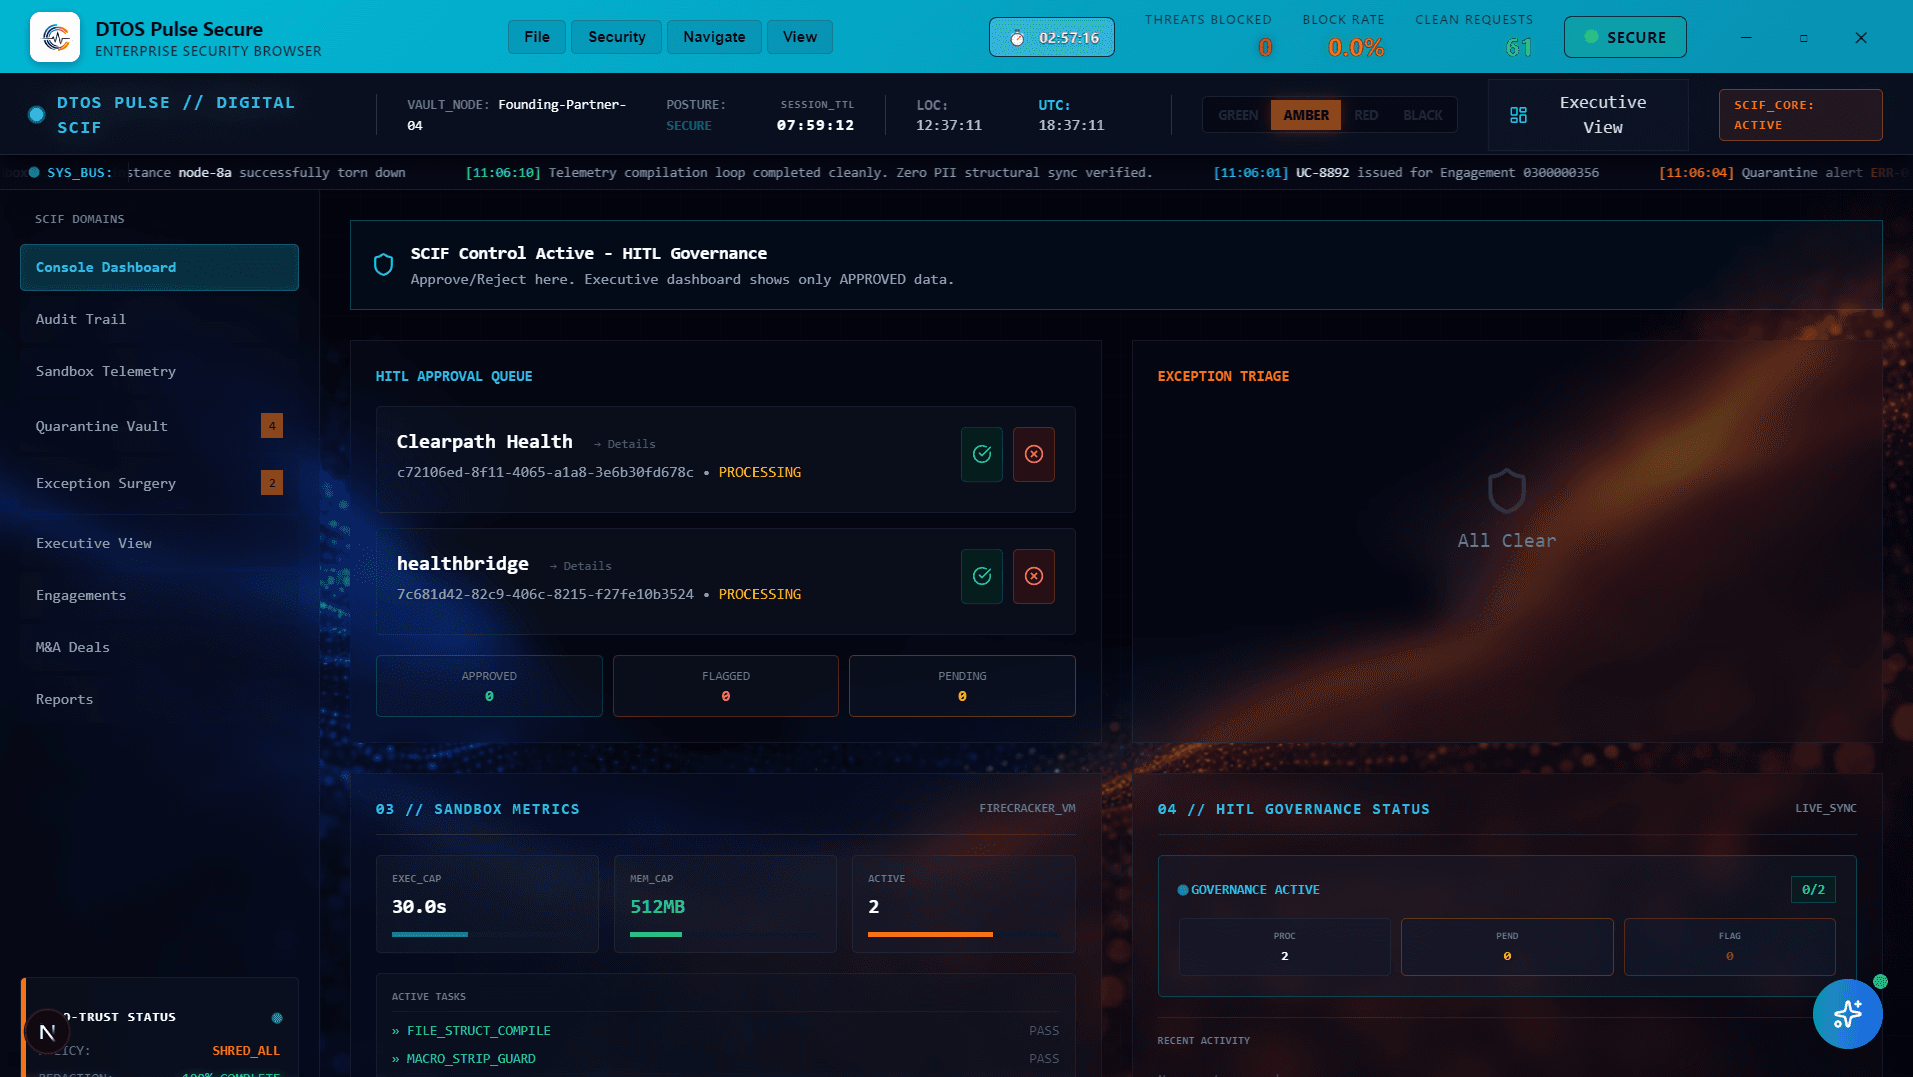Click the SECURE status button
1913x1077 pixels.
tap(1625, 37)
